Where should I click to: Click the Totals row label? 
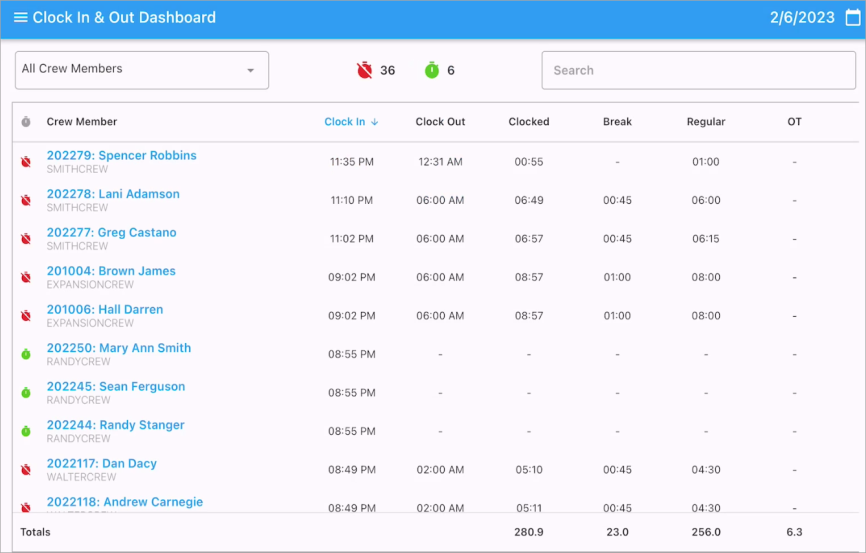pos(35,532)
